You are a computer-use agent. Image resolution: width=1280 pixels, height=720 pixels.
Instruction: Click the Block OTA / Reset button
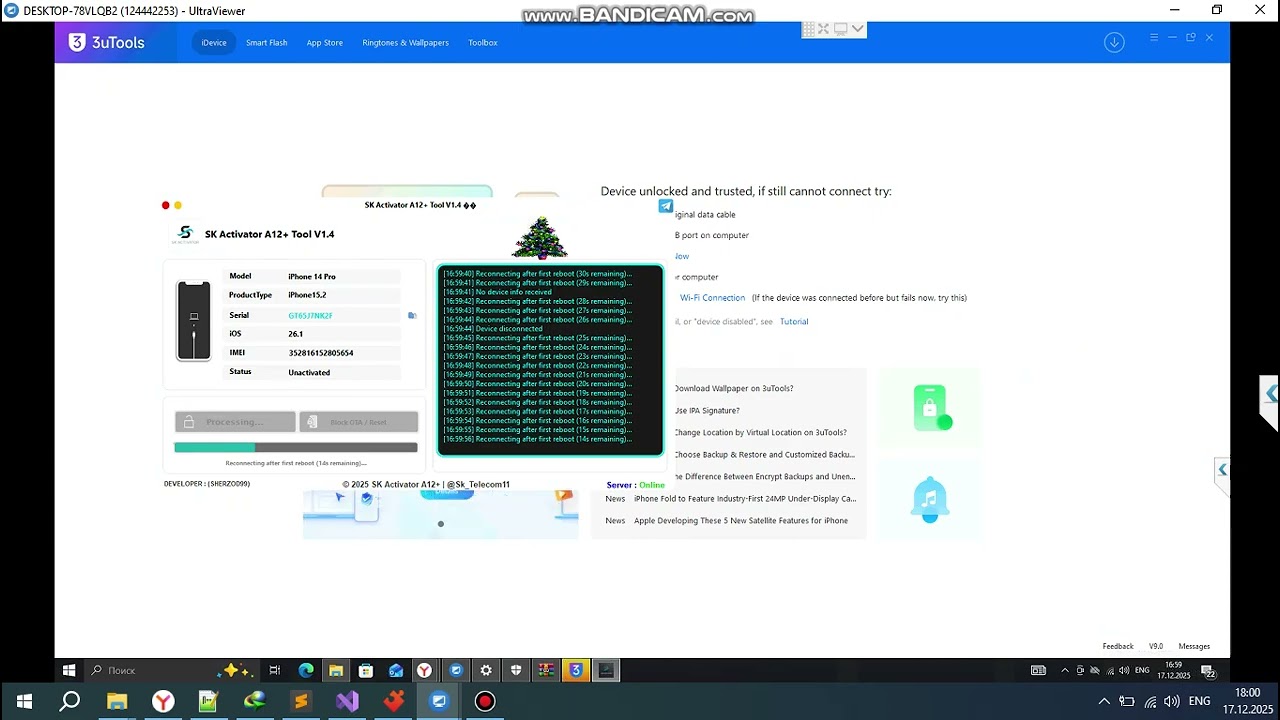click(358, 422)
